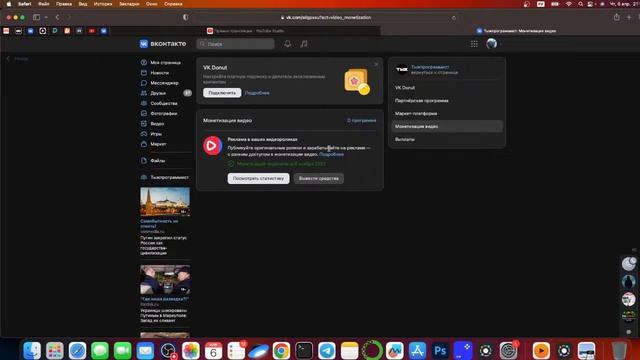Image resolution: width=640 pixels, height=360 pixels.
Task: Open Finder from the Dock
Action: pos(32,350)
